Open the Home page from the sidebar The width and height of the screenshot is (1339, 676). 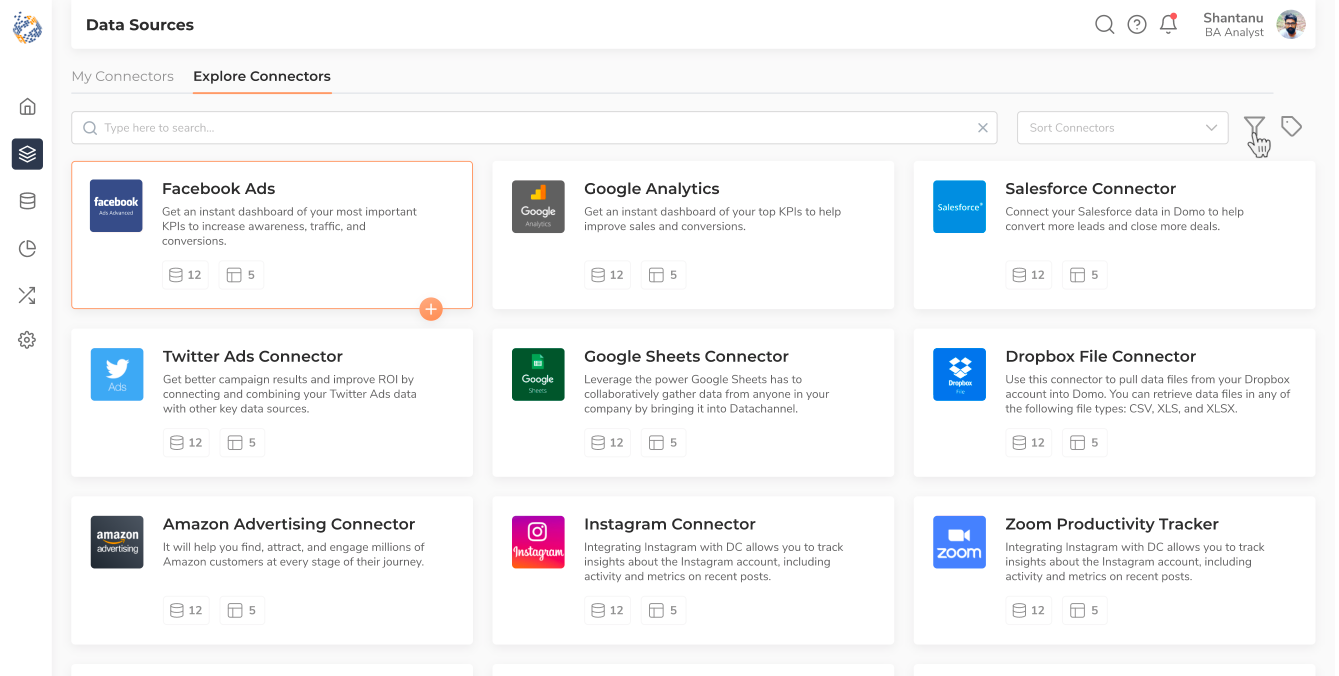[x=27, y=106]
